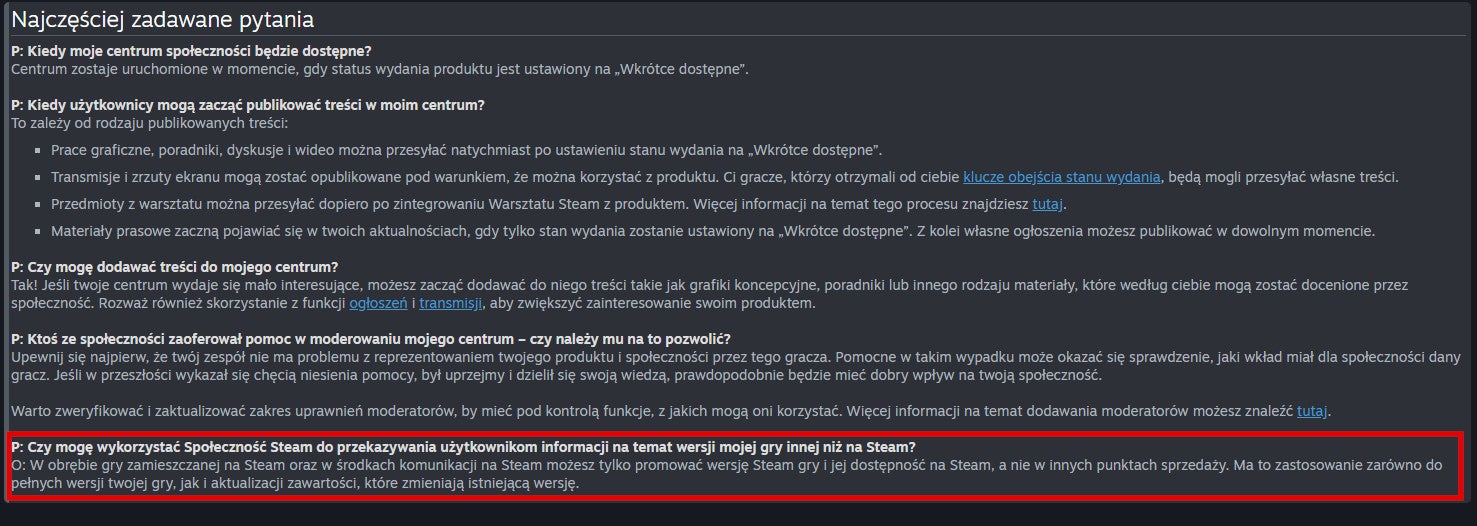Select question "Kiedy użytkownicy mogą zacząć publikować treści"

click(248, 105)
